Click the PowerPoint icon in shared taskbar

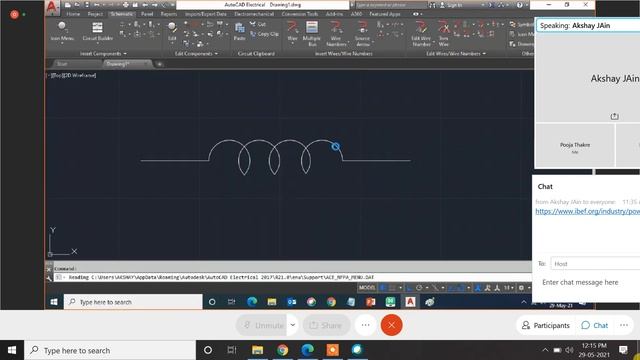click(371, 302)
